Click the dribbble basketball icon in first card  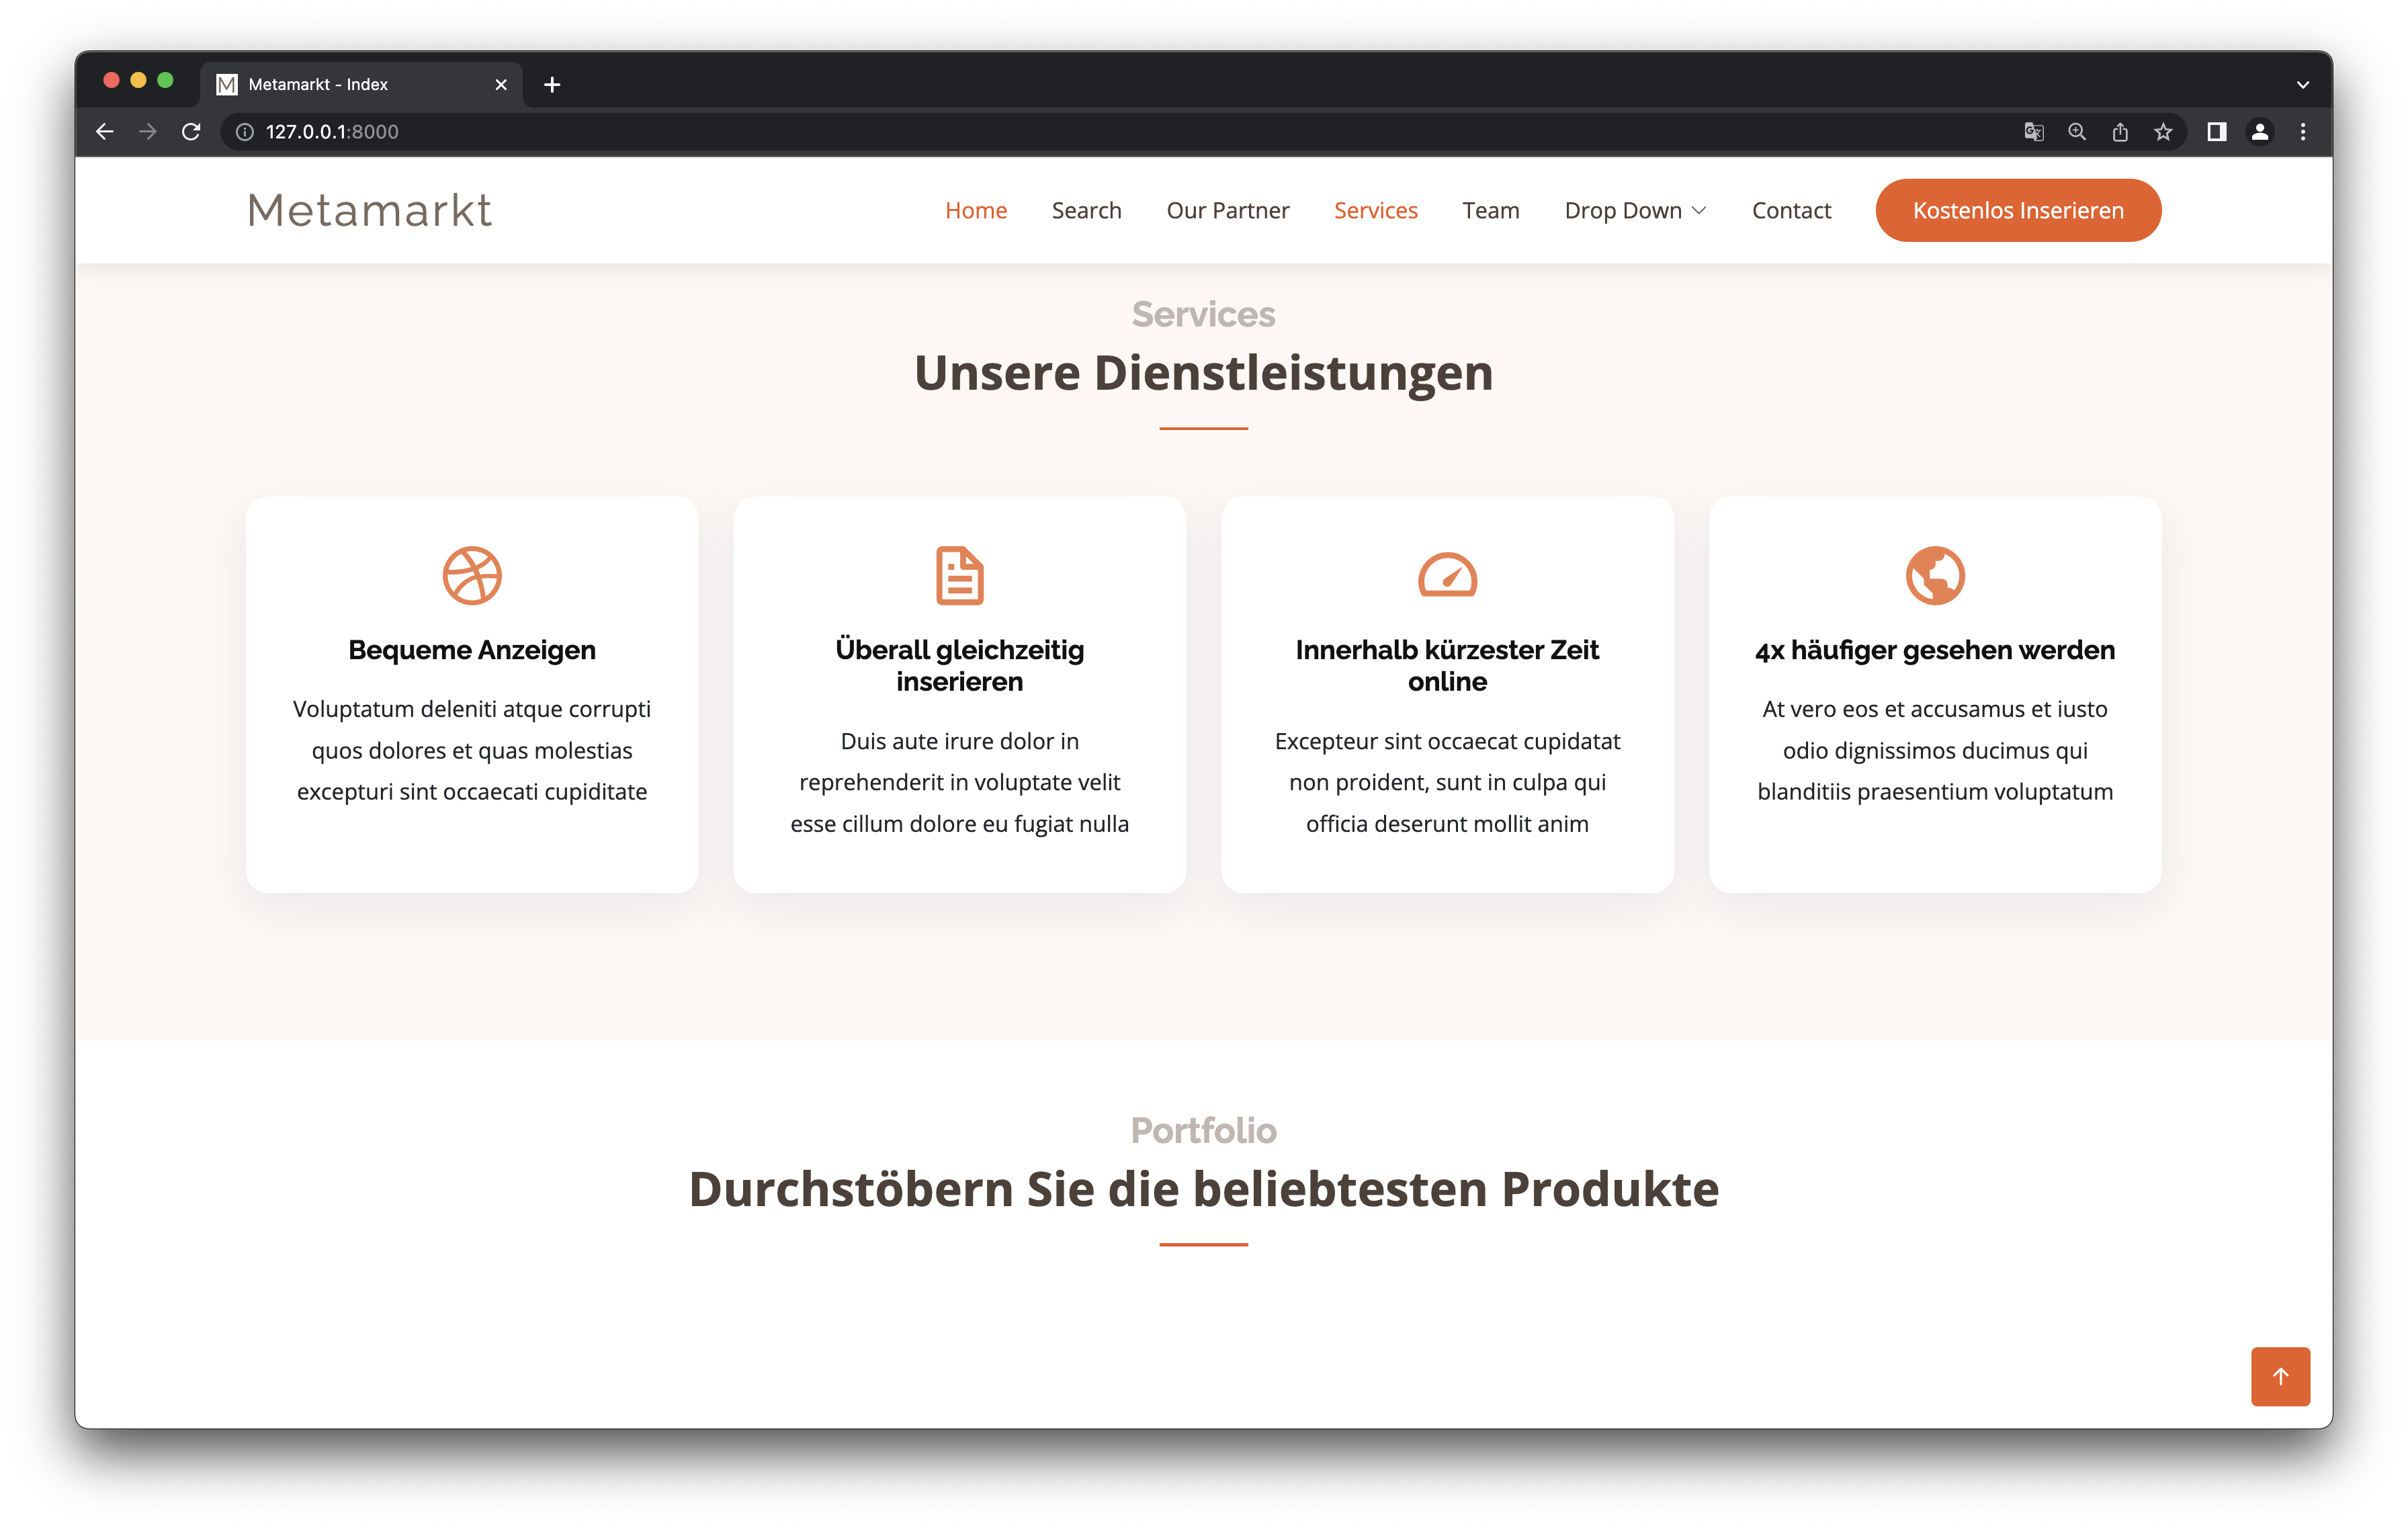click(x=472, y=575)
